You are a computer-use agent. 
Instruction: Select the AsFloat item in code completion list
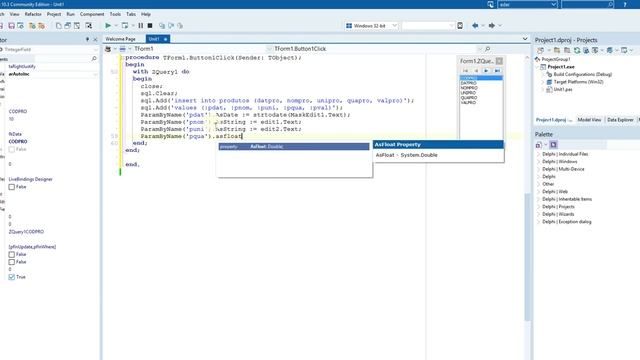click(x=293, y=147)
